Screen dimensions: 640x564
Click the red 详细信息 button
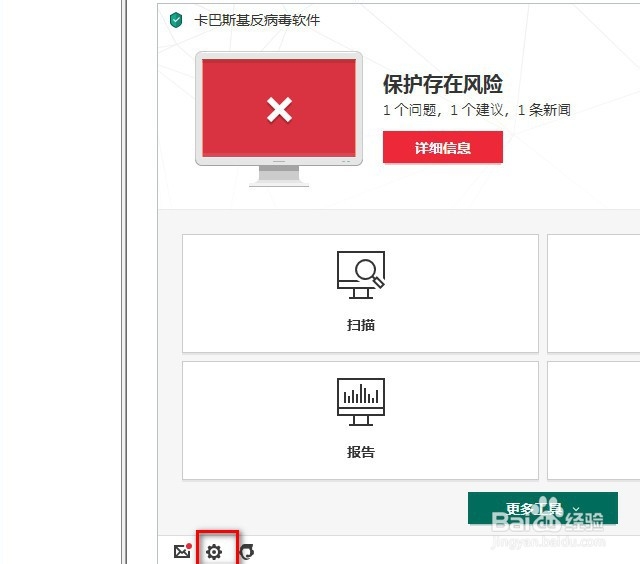tap(442, 147)
